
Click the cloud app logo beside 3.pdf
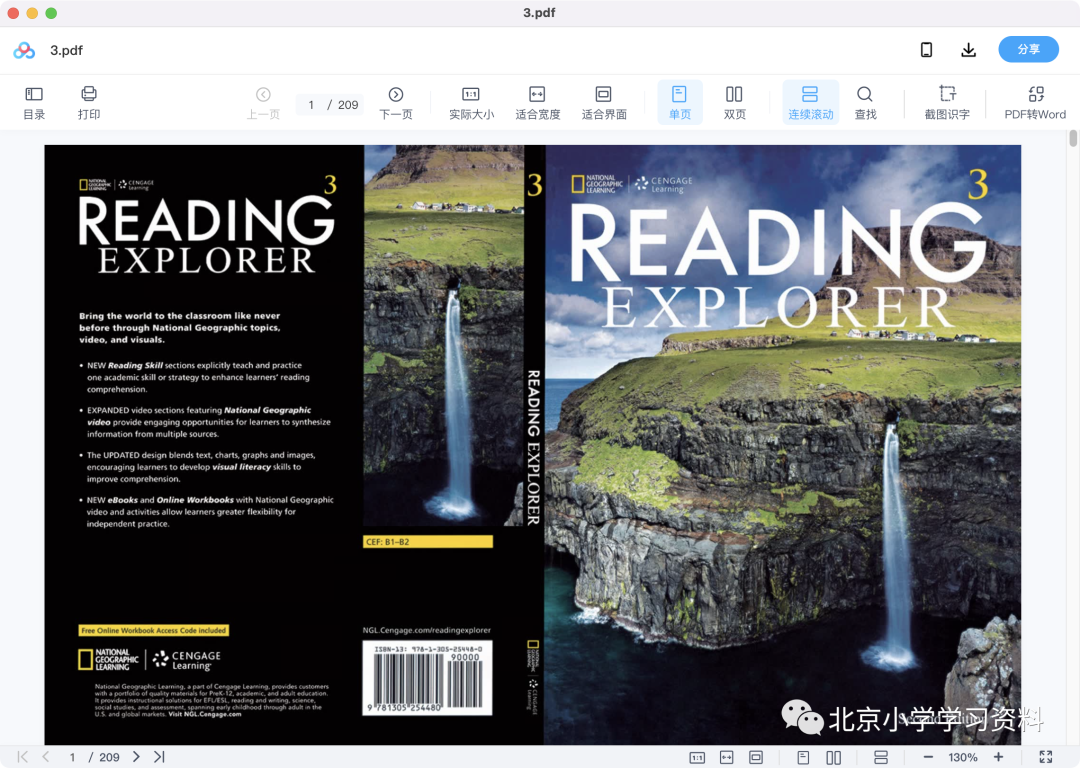click(x=24, y=50)
